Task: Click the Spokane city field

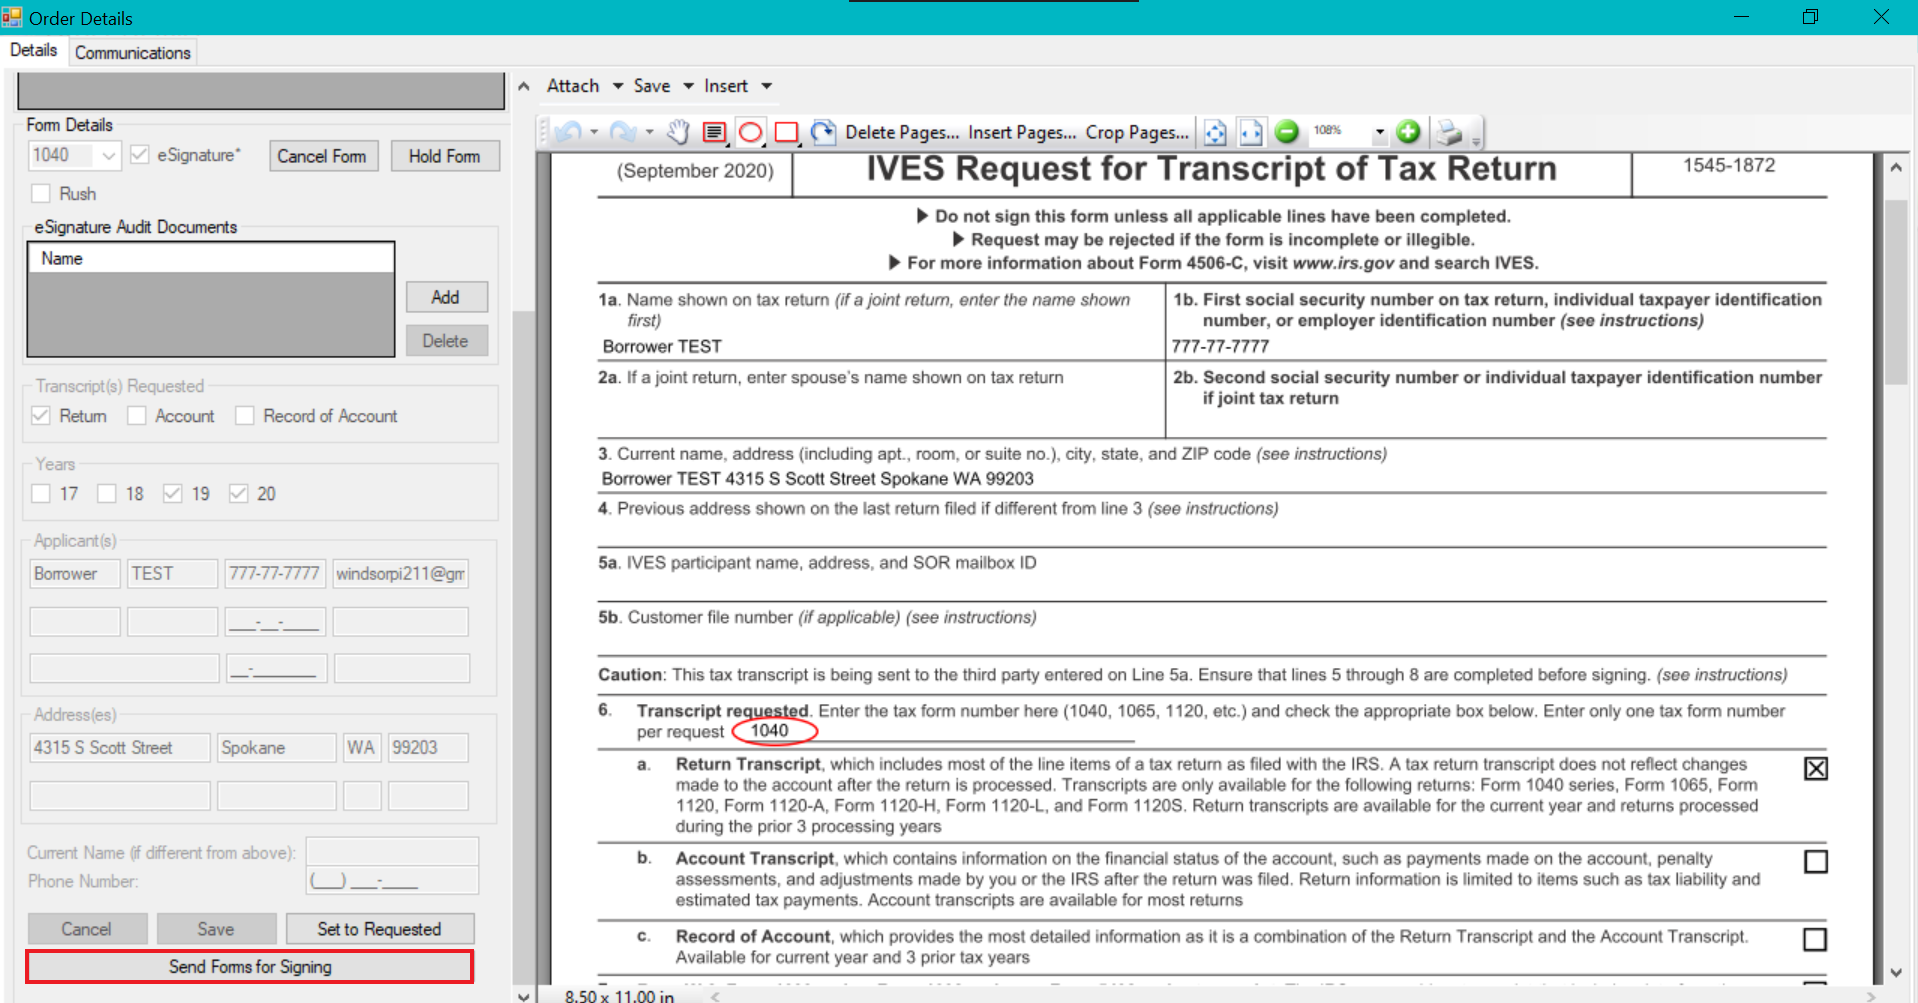Action: [x=277, y=748]
